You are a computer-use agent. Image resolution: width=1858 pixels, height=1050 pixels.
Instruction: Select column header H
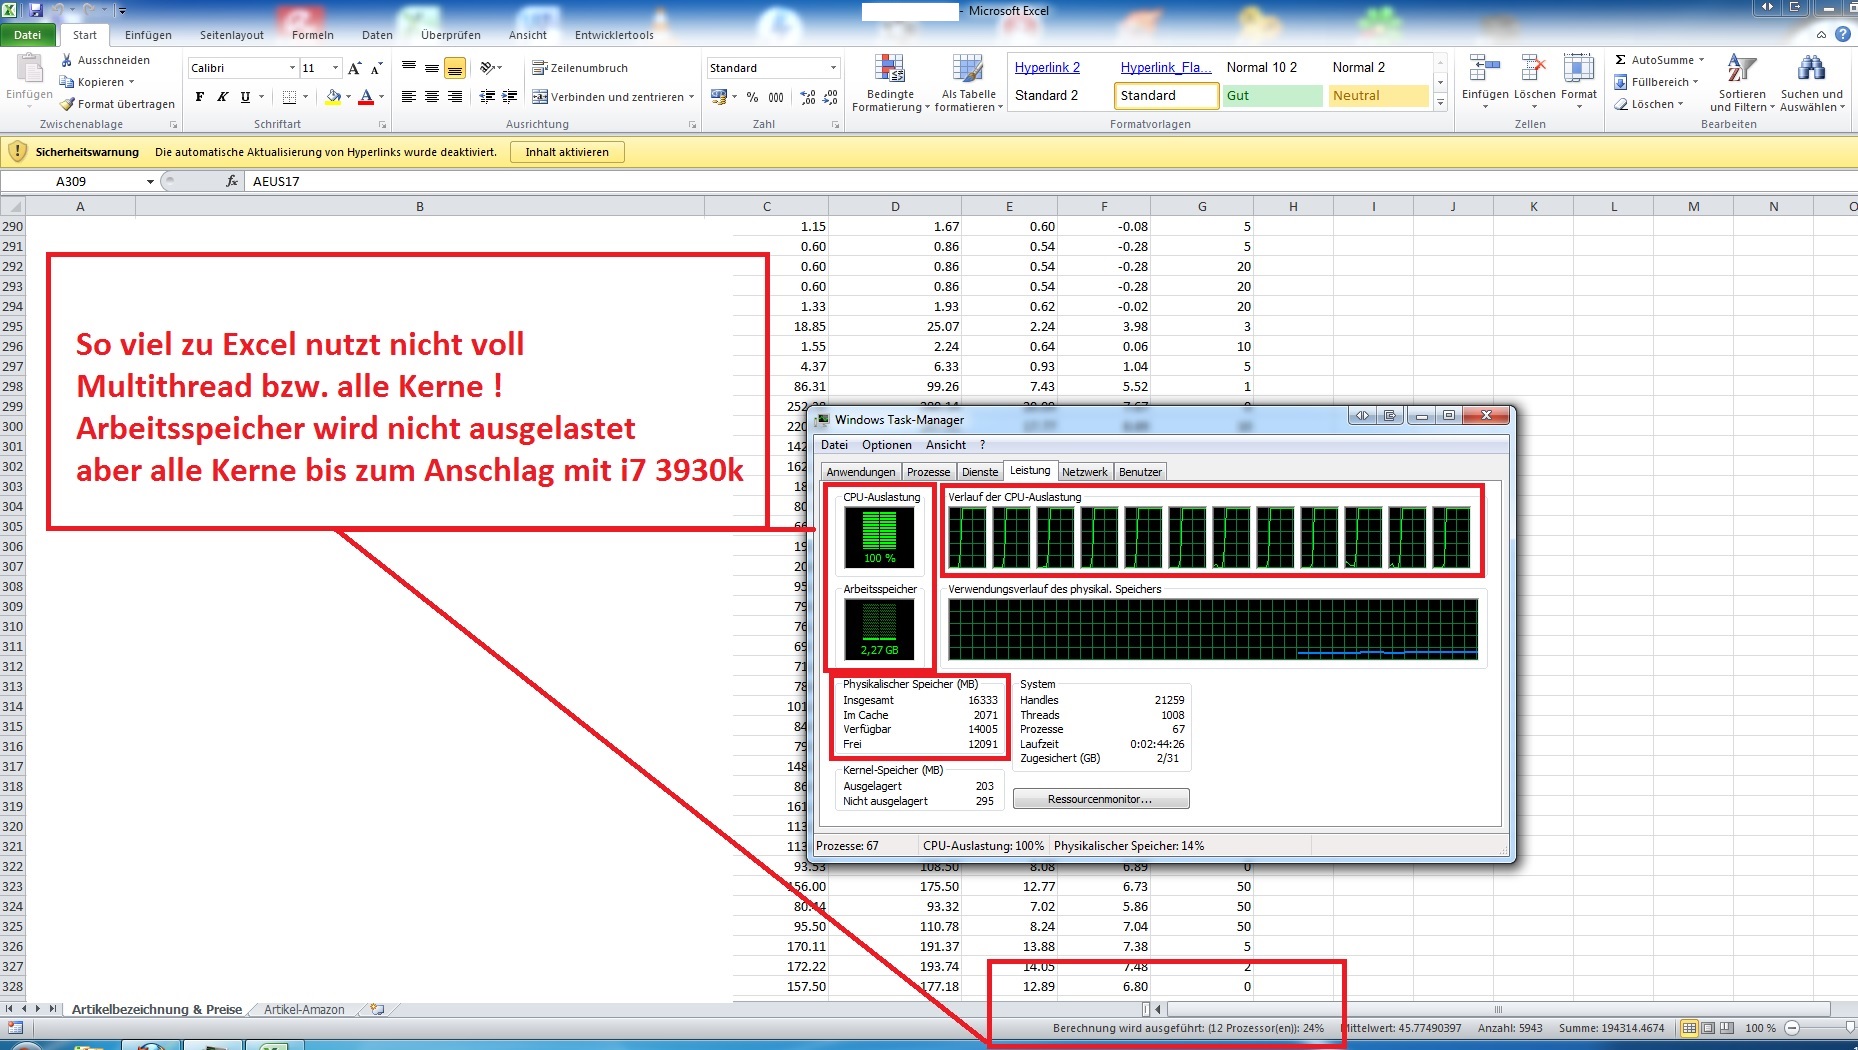[x=1293, y=207]
